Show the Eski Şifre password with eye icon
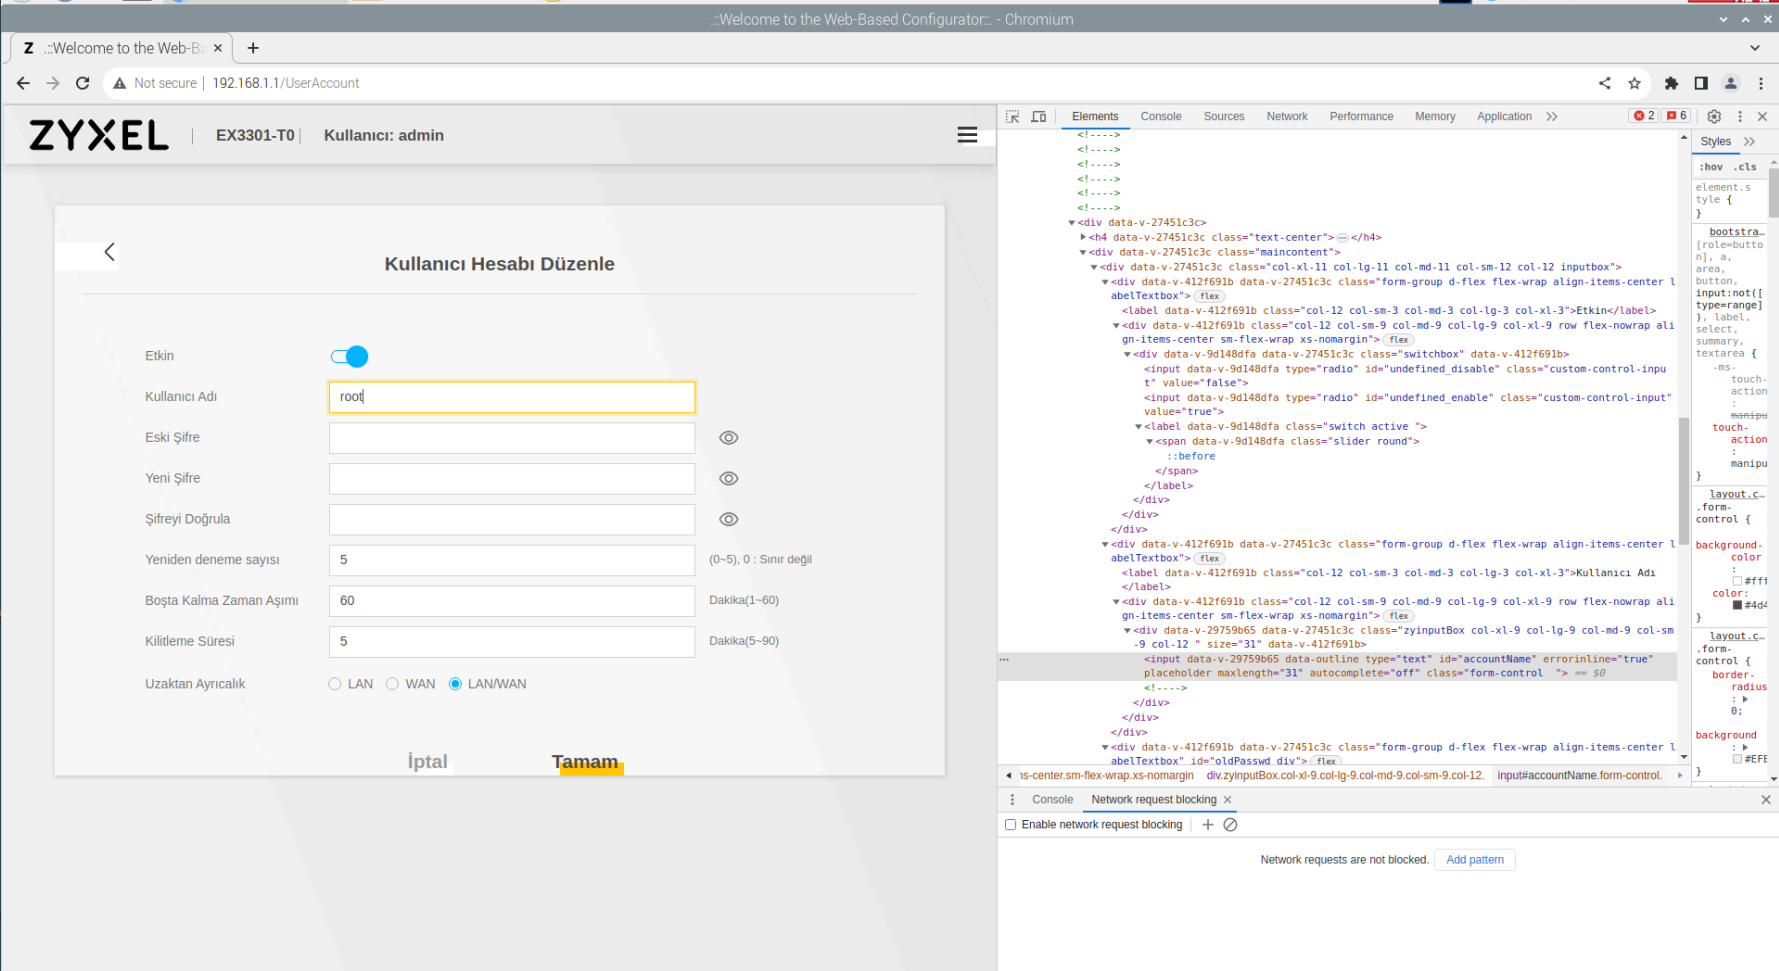 (729, 438)
